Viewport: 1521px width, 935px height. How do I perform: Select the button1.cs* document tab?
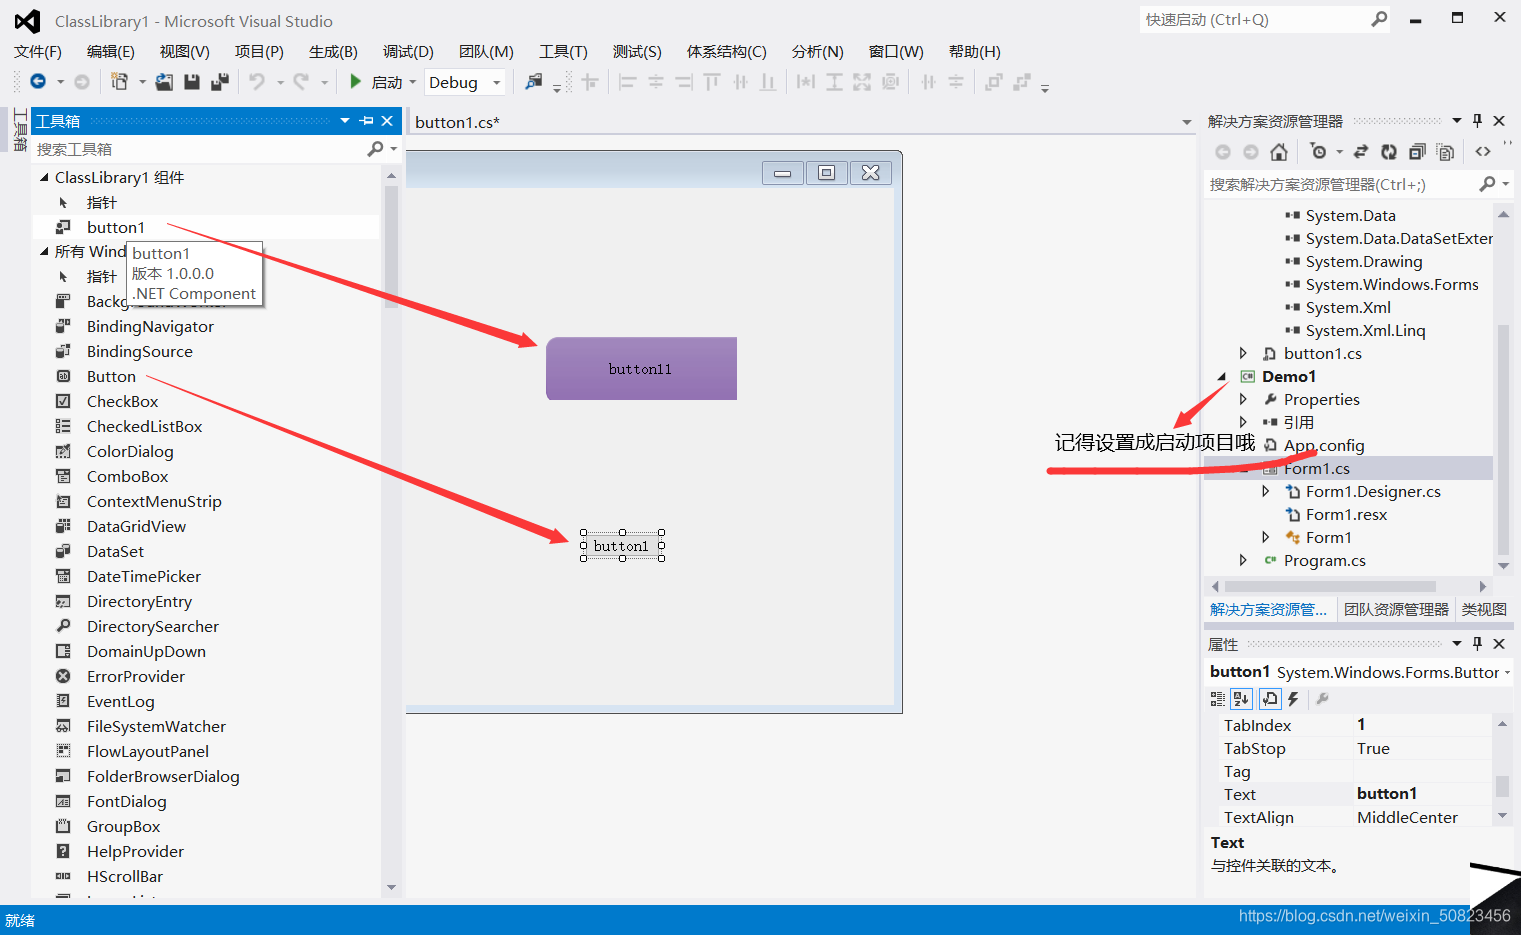coord(457,122)
